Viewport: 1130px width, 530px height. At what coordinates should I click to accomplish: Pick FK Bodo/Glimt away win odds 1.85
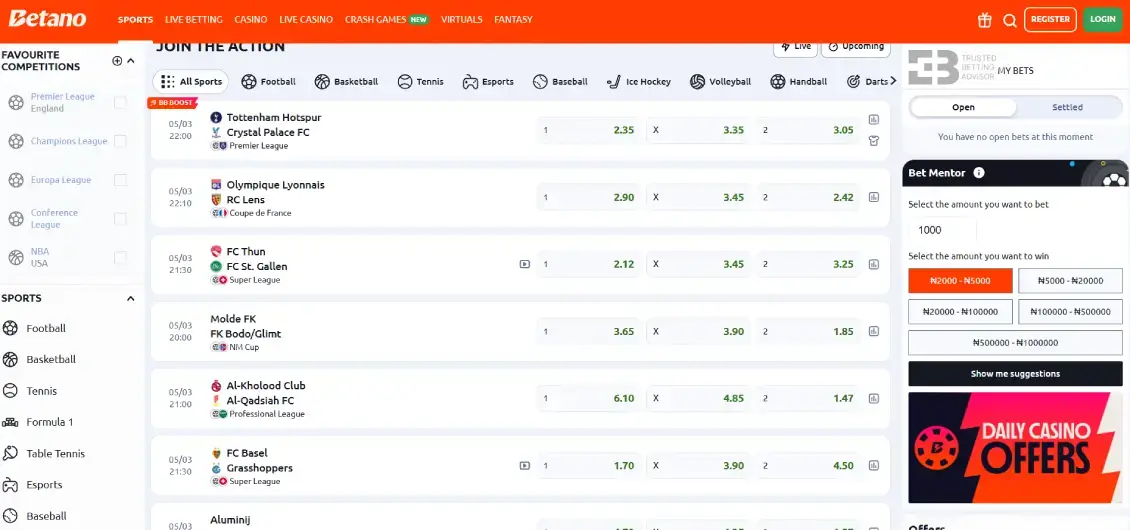pyautogui.click(x=809, y=332)
